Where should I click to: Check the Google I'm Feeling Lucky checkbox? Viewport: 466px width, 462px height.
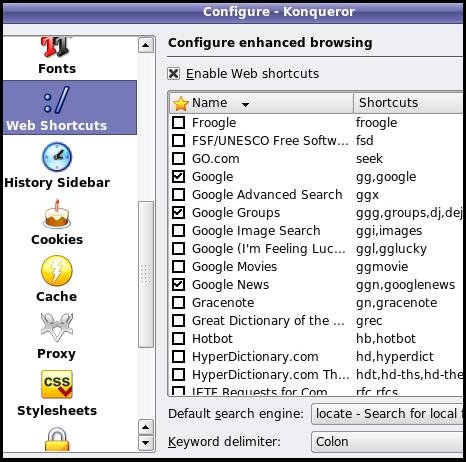pyautogui.click(x=178, y=248)
